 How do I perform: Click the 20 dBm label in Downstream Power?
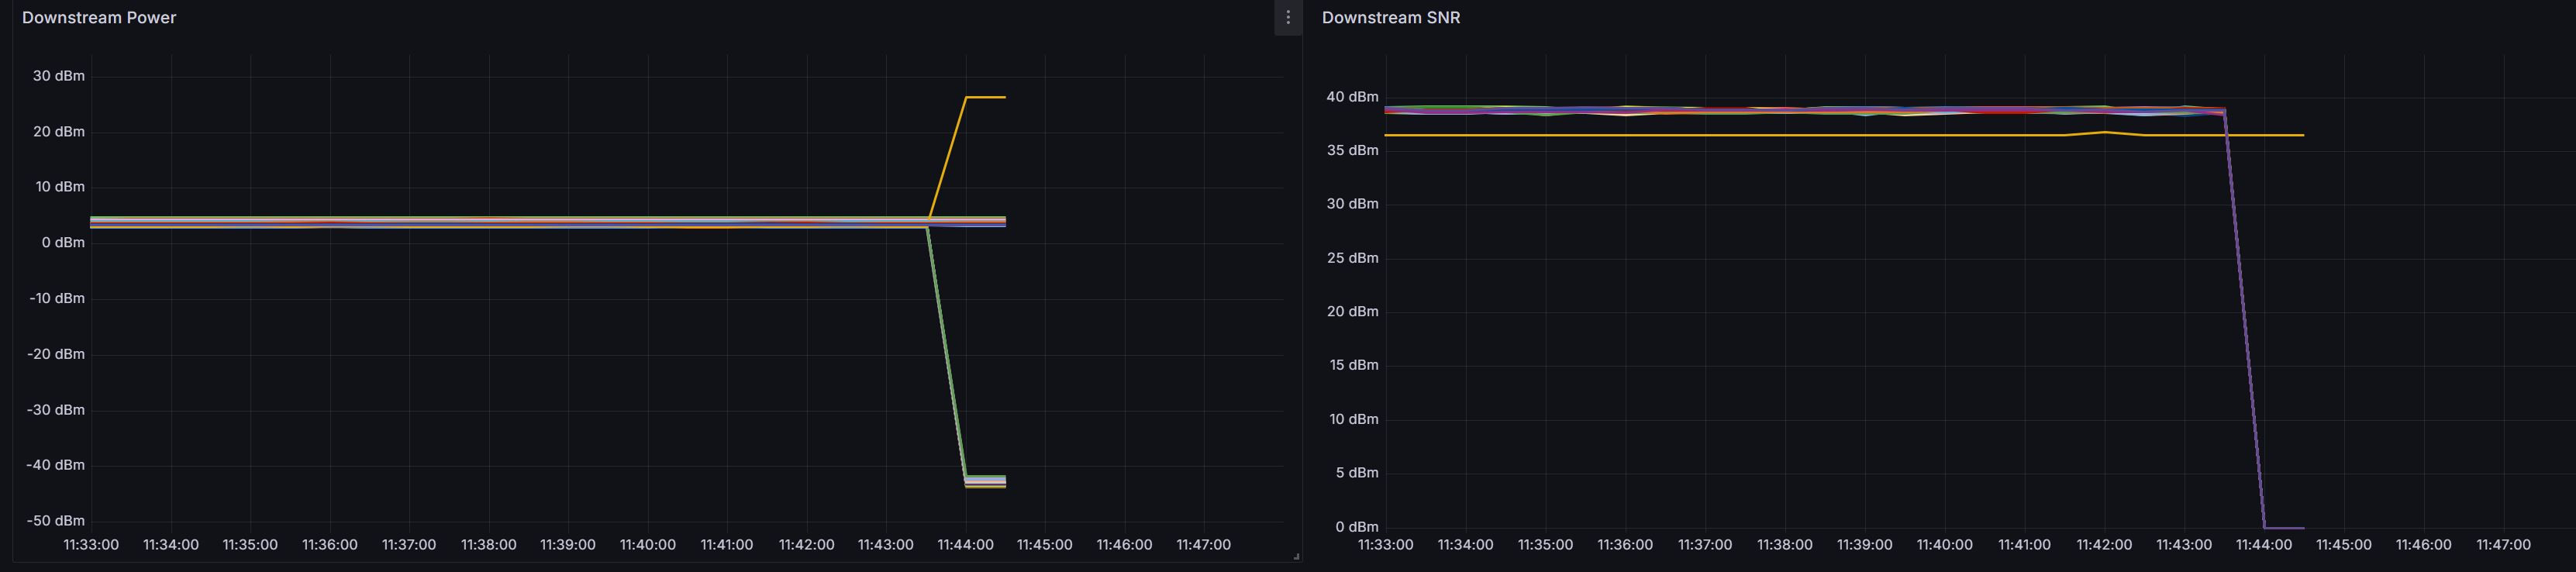(59, 132)
